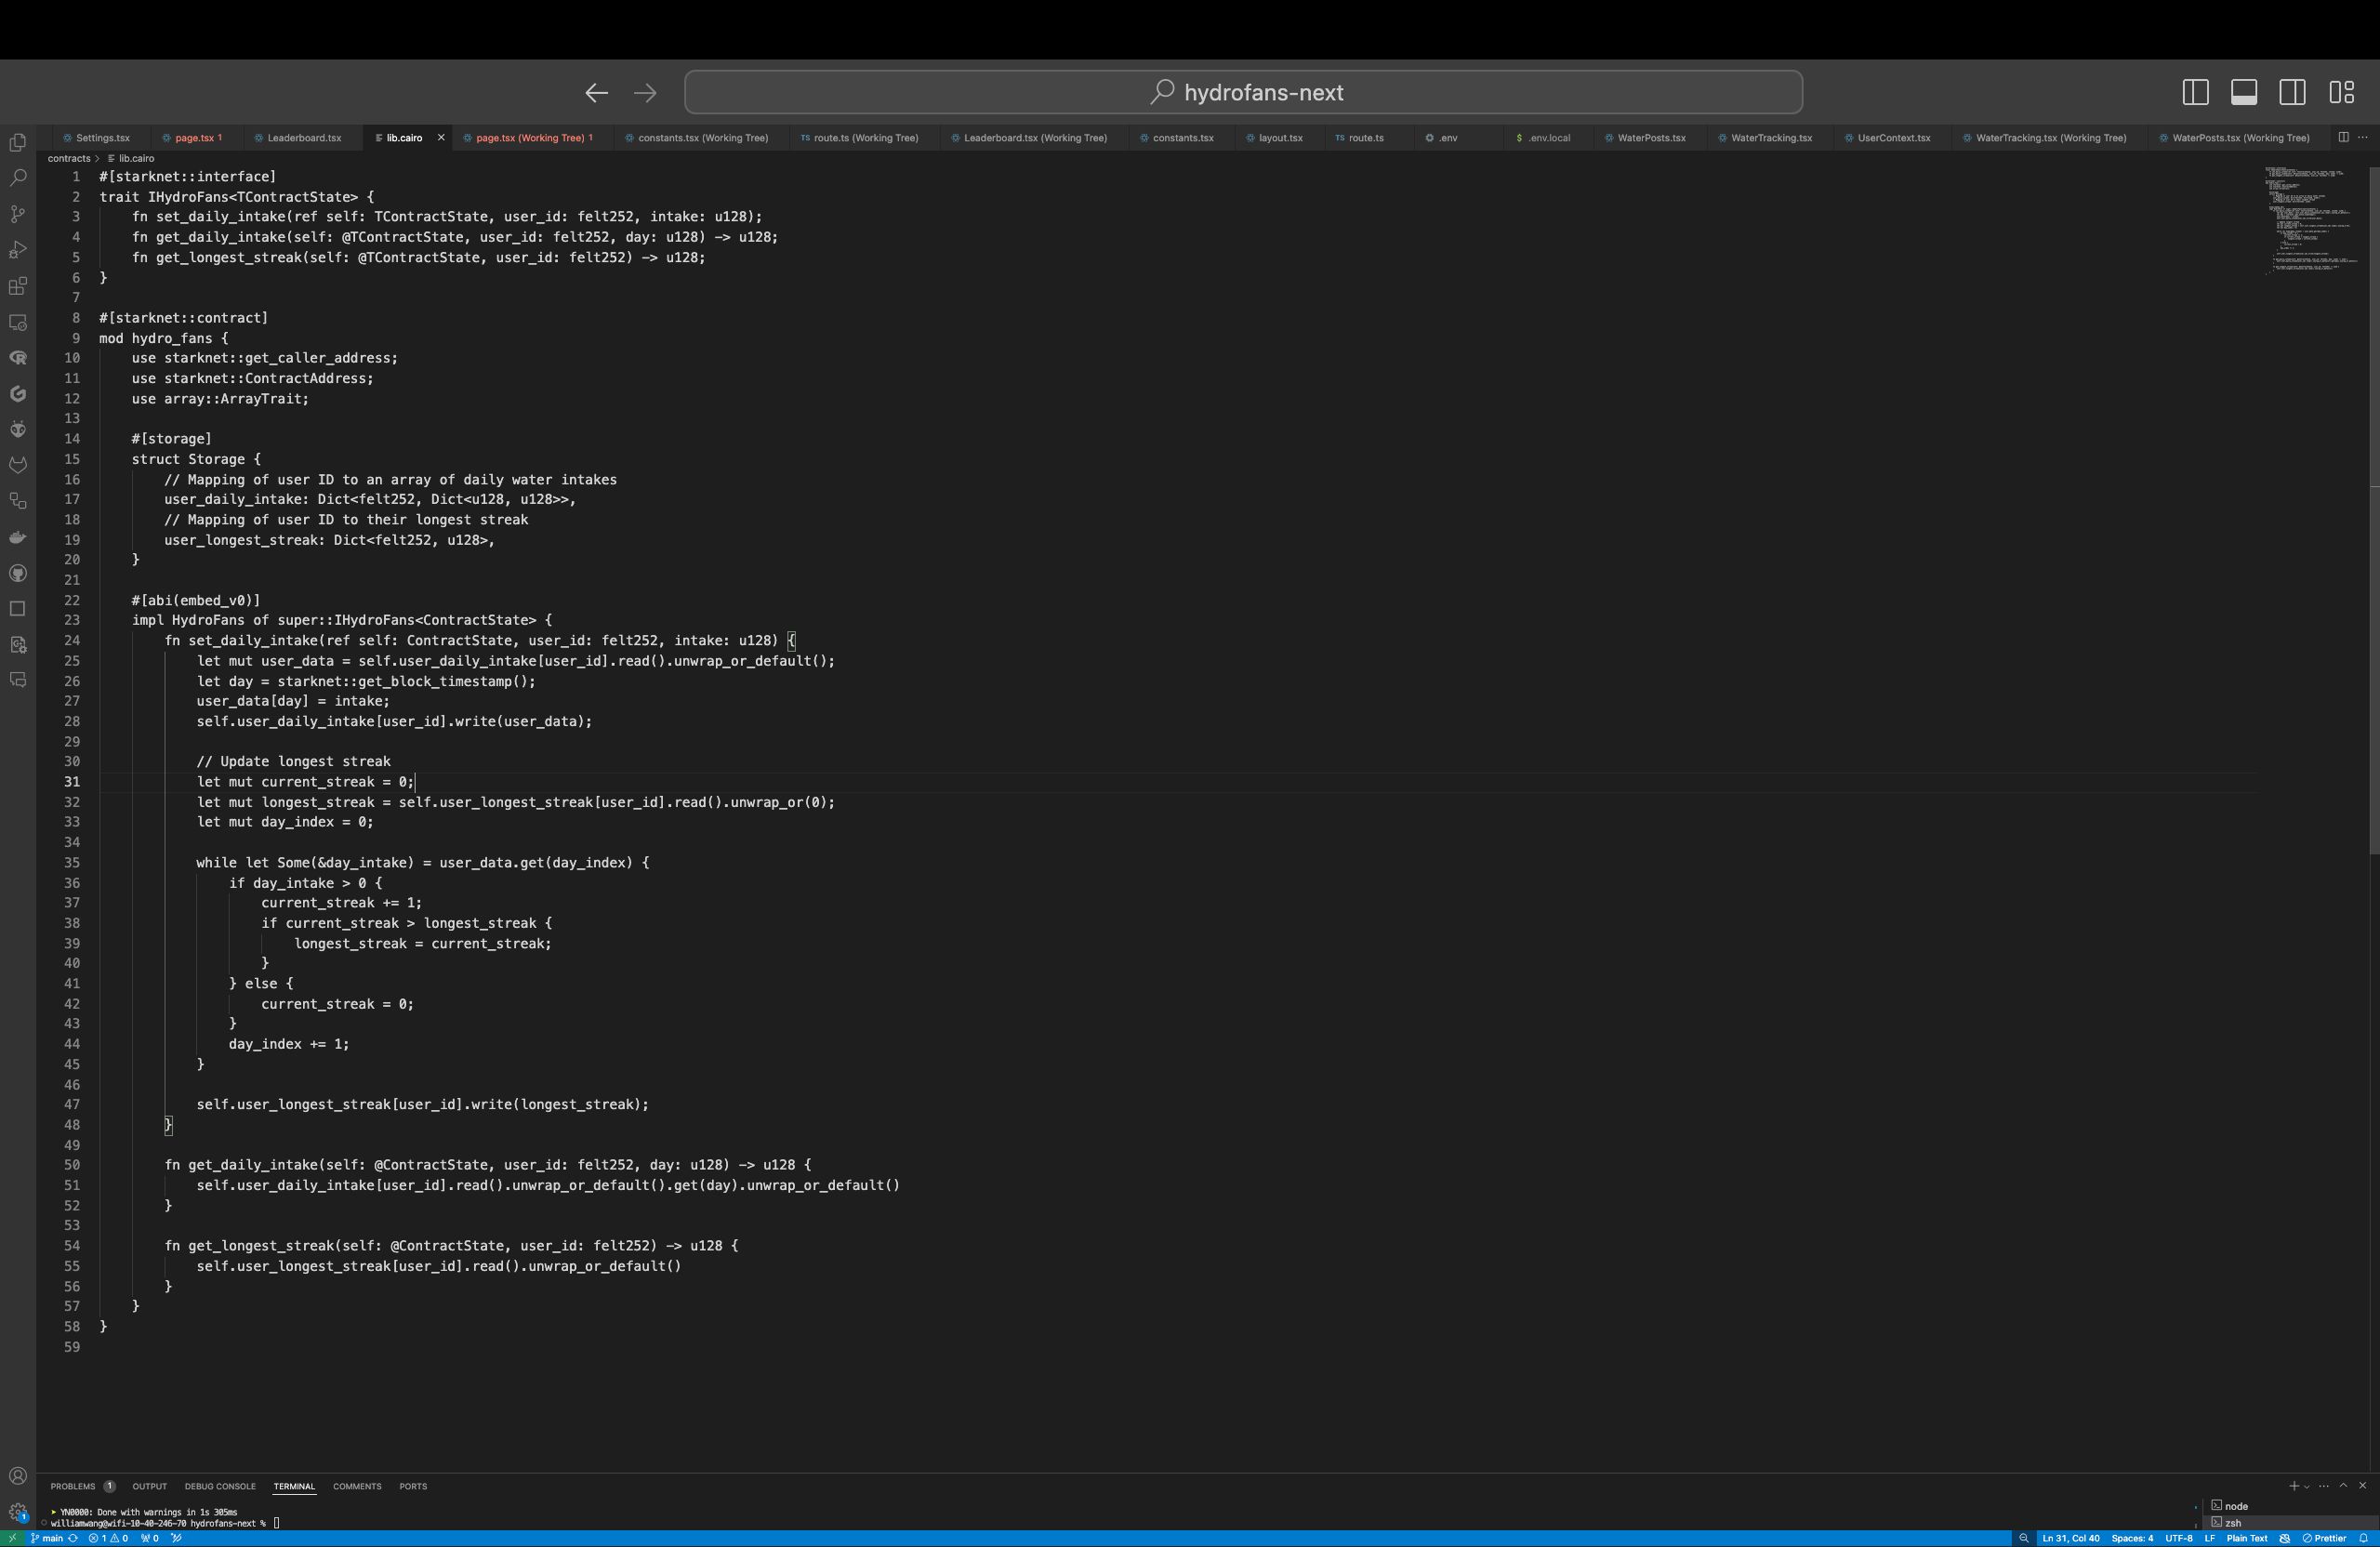Click the COMMENTS panel tab

(356, 1487)
